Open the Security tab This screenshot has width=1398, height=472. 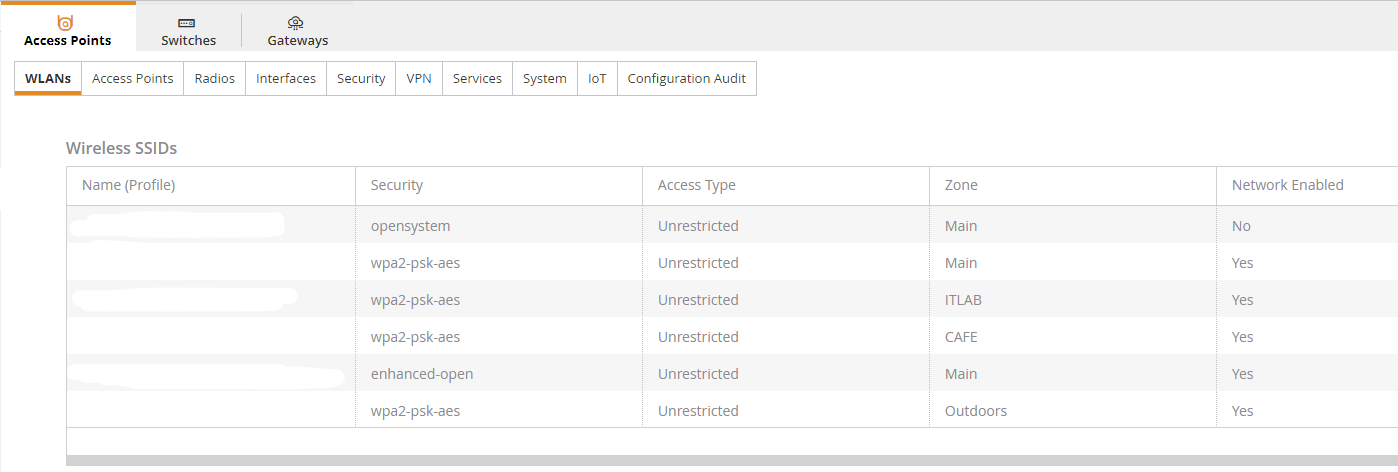click(x=361, y=78)
